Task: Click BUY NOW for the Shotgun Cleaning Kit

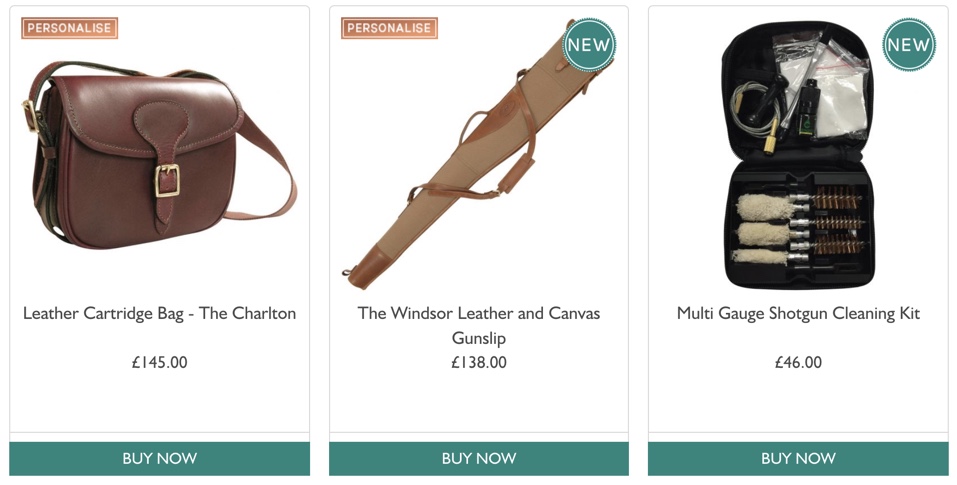Action: coord(798,459)
